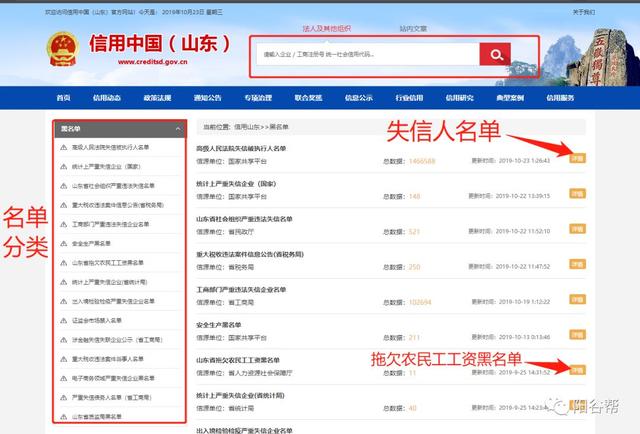This screenshot has height=434, width=640.
Task: Switch to the 站内文章 search tab
Action: (x=413, y=29)
